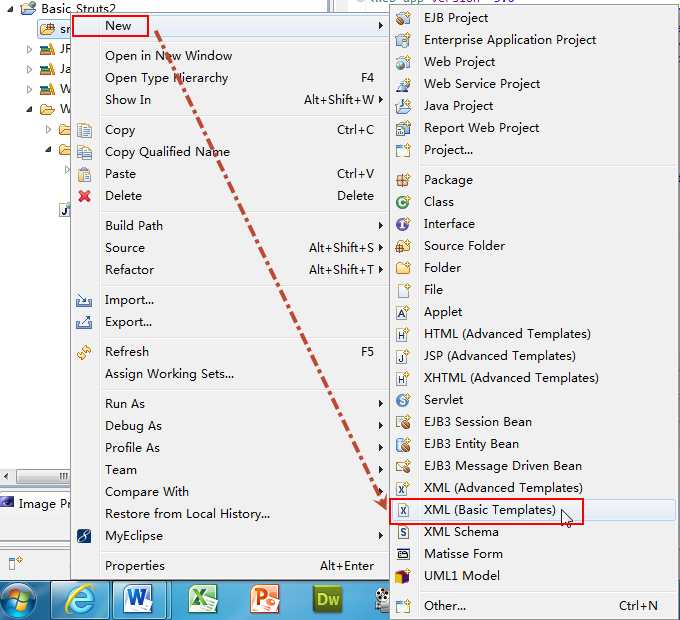Expand the Source submenu arrow
Viewport: 680px width, 620px height.
coord(381,248)
